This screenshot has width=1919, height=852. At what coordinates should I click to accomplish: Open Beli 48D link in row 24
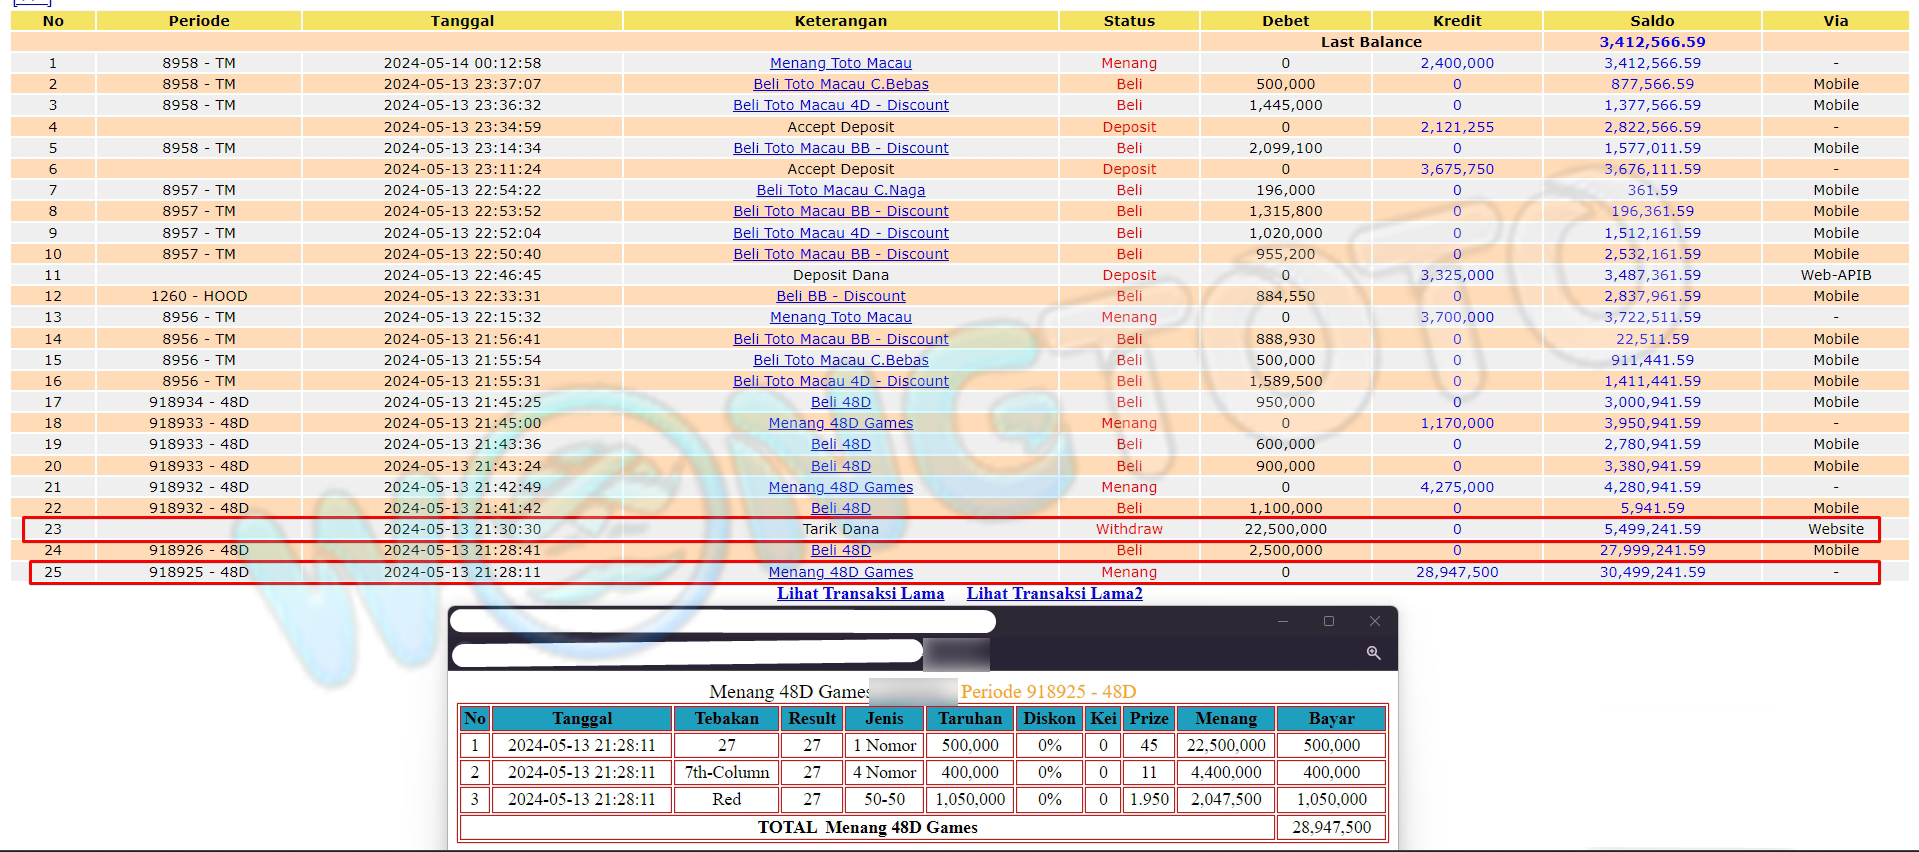tap(840, 550)
